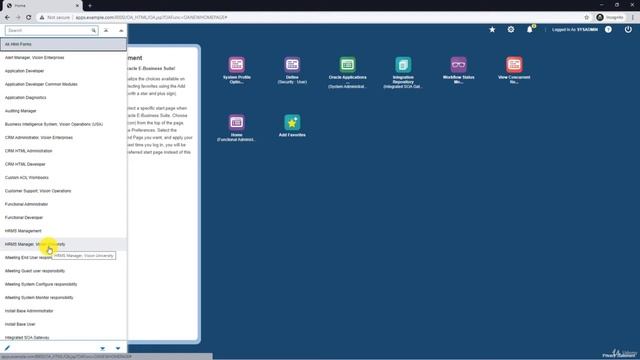Open the Workflow Status Monitor glasses icon
640x360 pixels.
pyautogui.click(x=458, y=65)
